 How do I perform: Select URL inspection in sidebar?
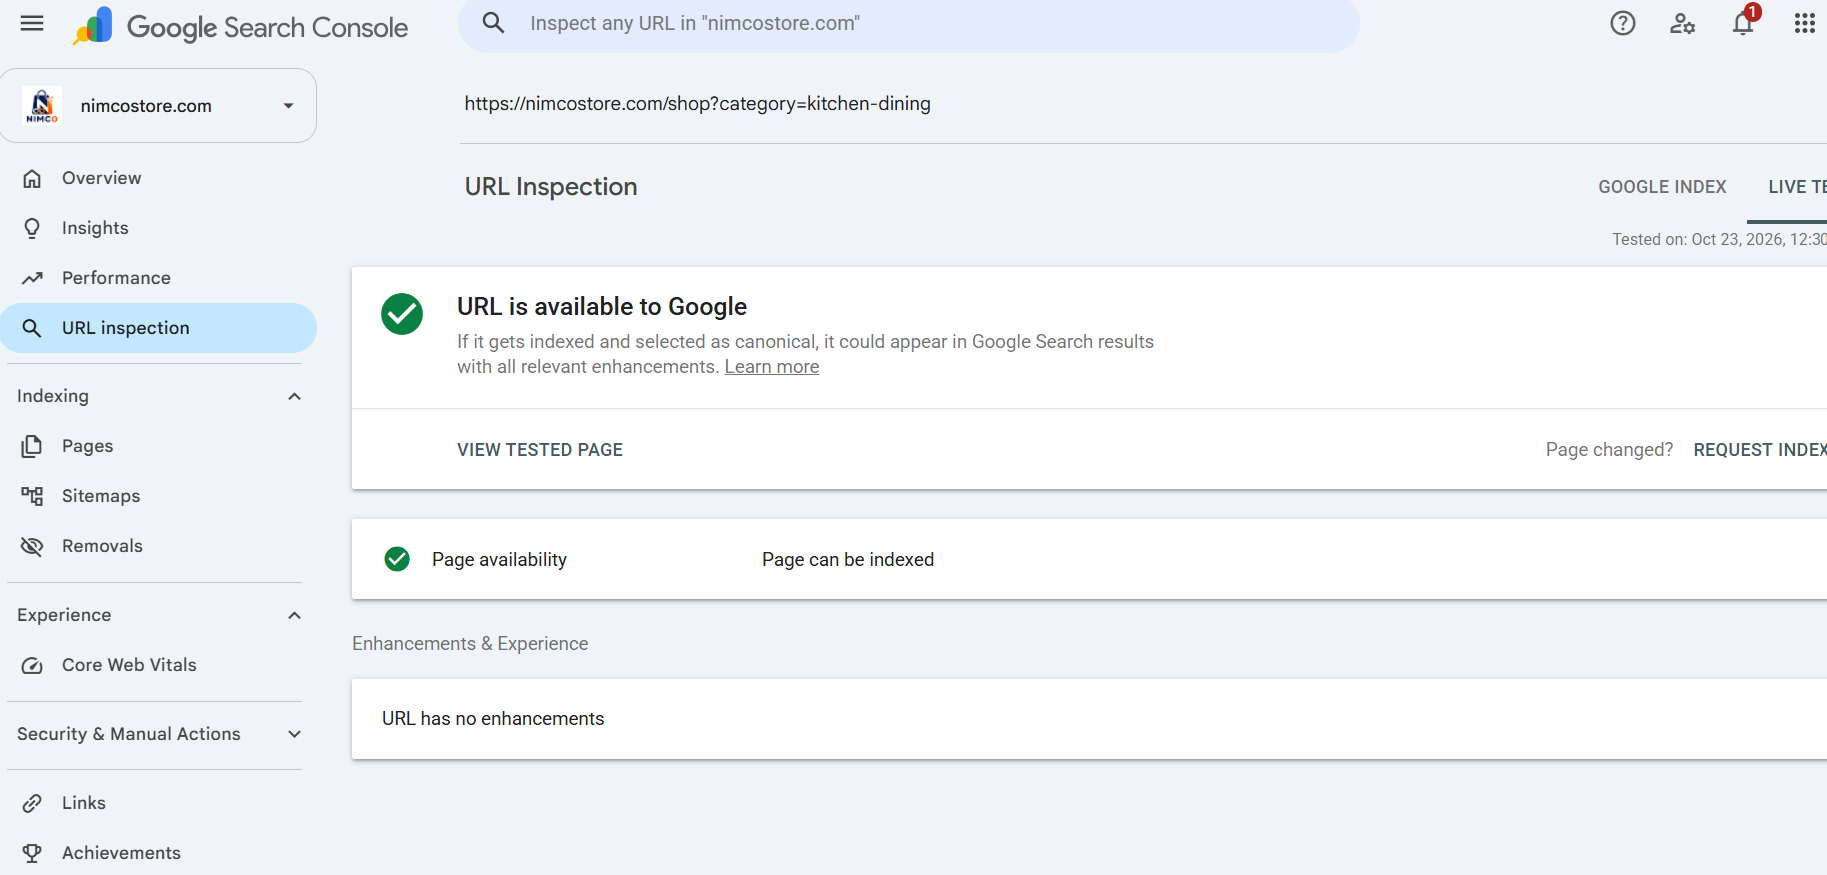click(158, 328)
